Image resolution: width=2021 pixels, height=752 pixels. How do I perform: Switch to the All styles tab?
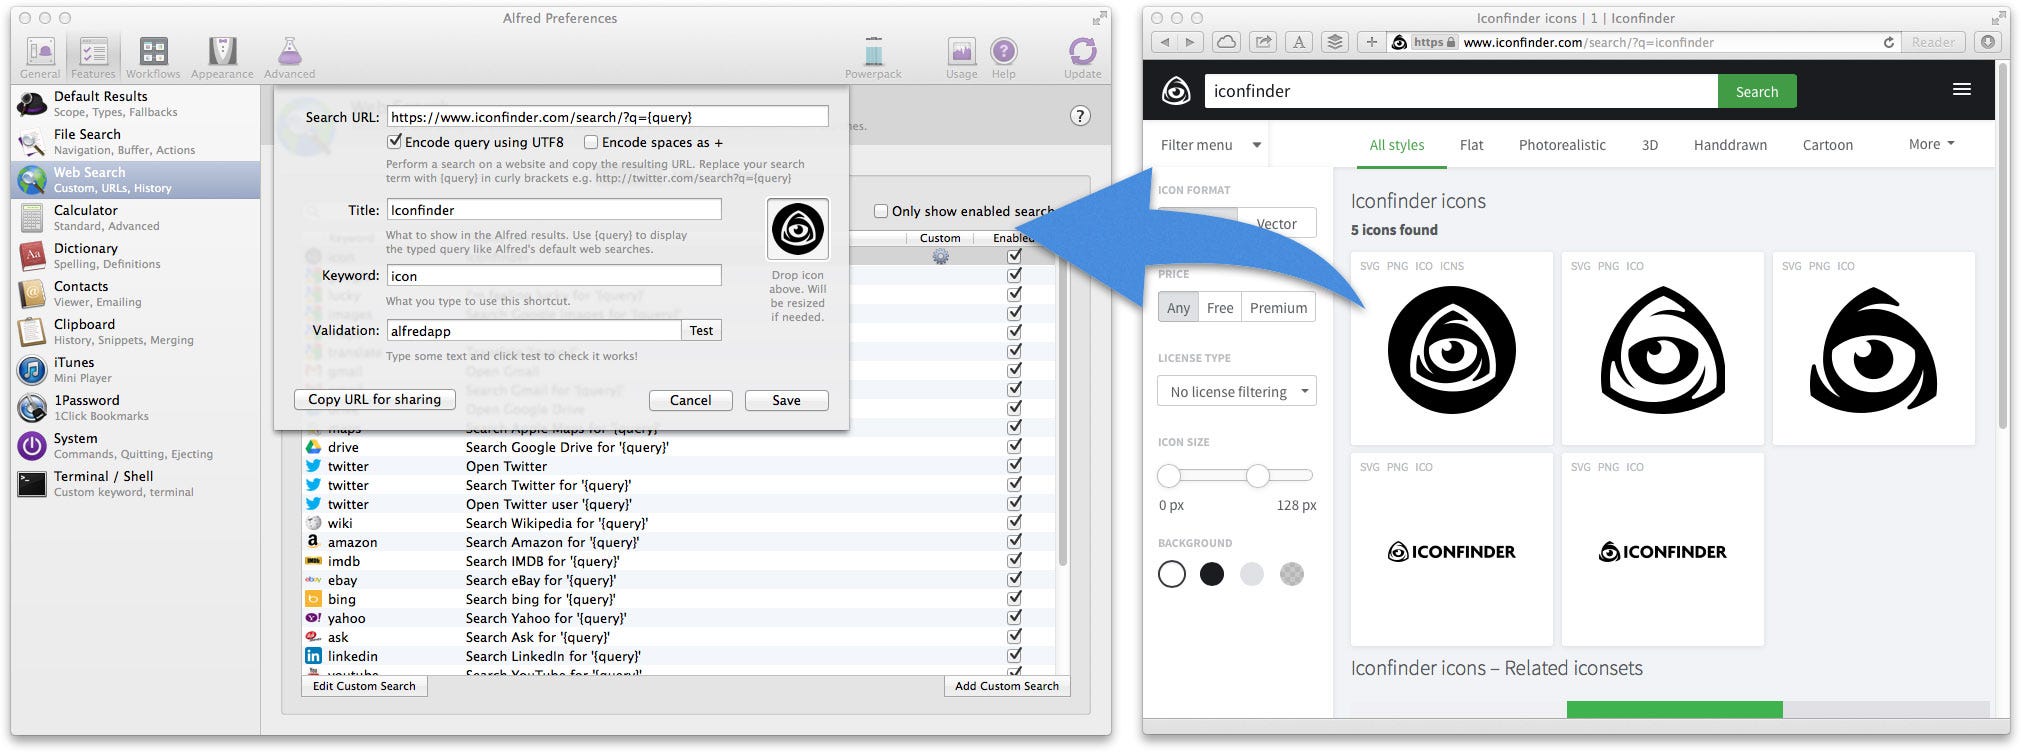pos(1396,145)
